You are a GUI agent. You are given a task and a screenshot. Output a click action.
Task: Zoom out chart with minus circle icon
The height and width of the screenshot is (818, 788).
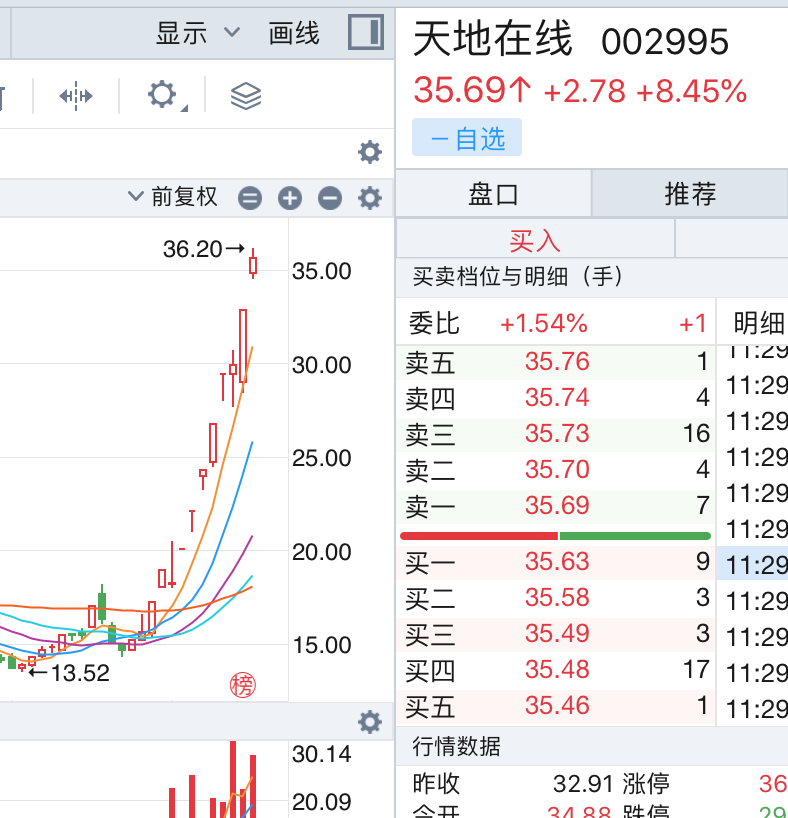pos(330,198)
